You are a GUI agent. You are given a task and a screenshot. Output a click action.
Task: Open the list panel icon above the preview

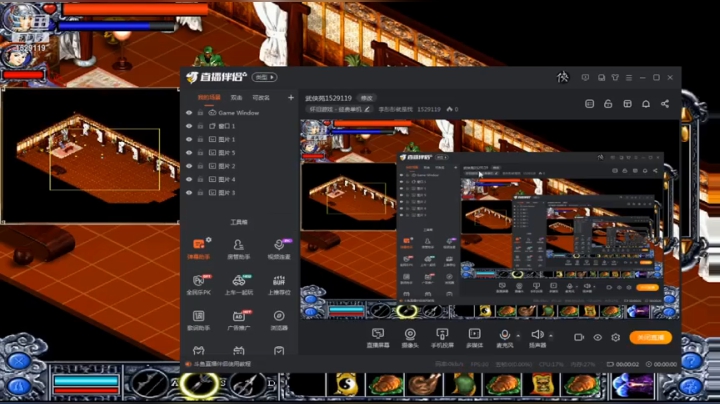coord(590,104)
